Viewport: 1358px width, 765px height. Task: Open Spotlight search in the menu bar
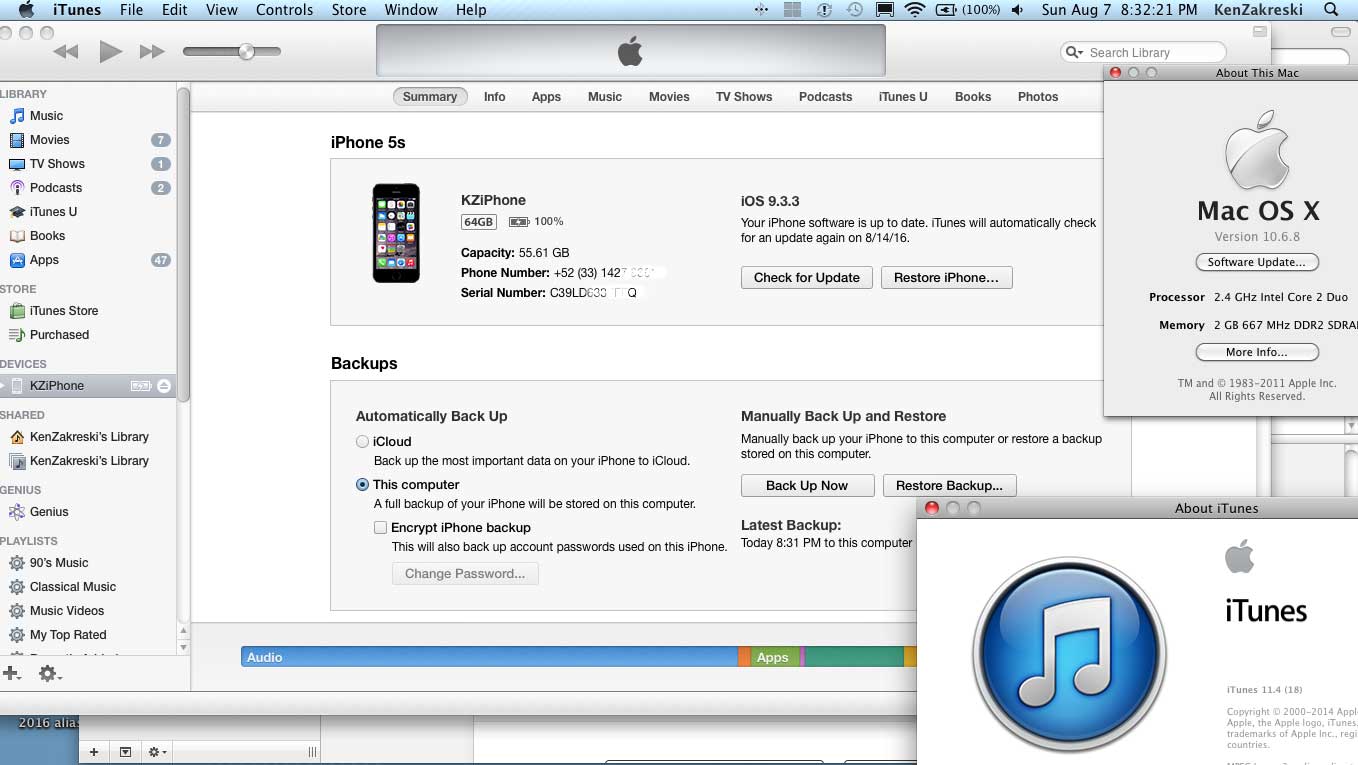(1331, 10)
